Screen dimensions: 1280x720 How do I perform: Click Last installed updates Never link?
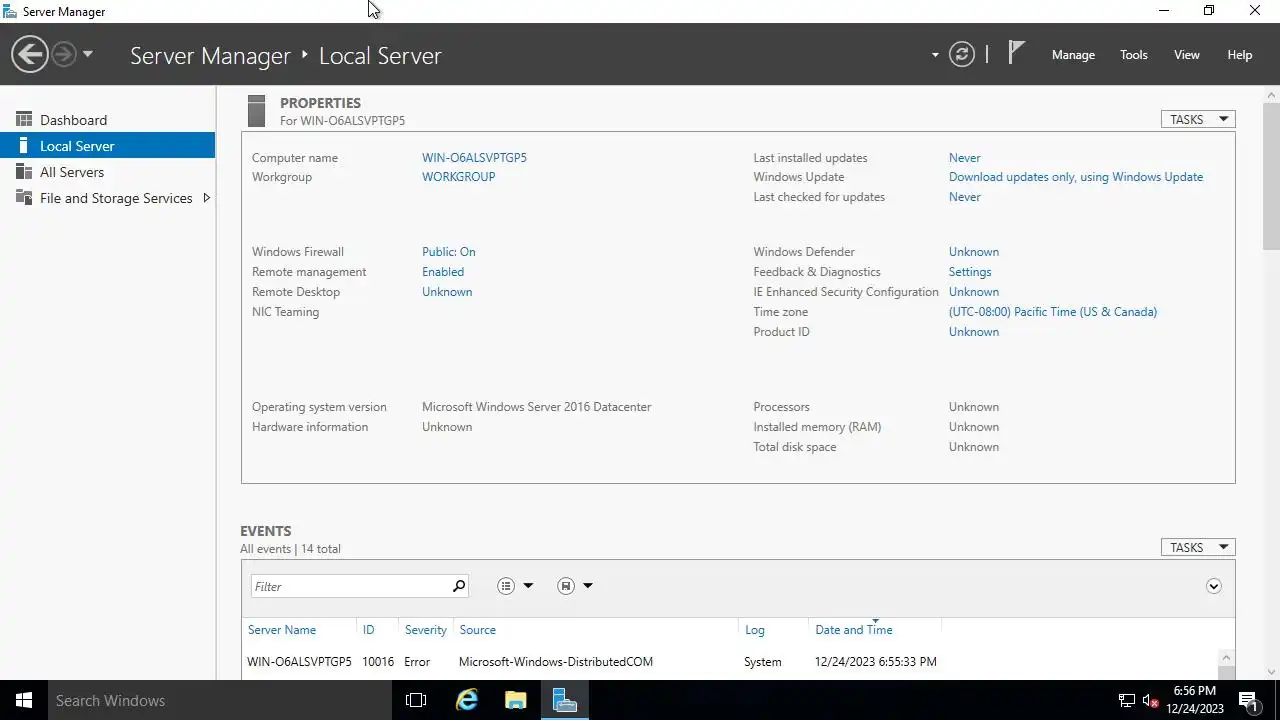[964, 158]
